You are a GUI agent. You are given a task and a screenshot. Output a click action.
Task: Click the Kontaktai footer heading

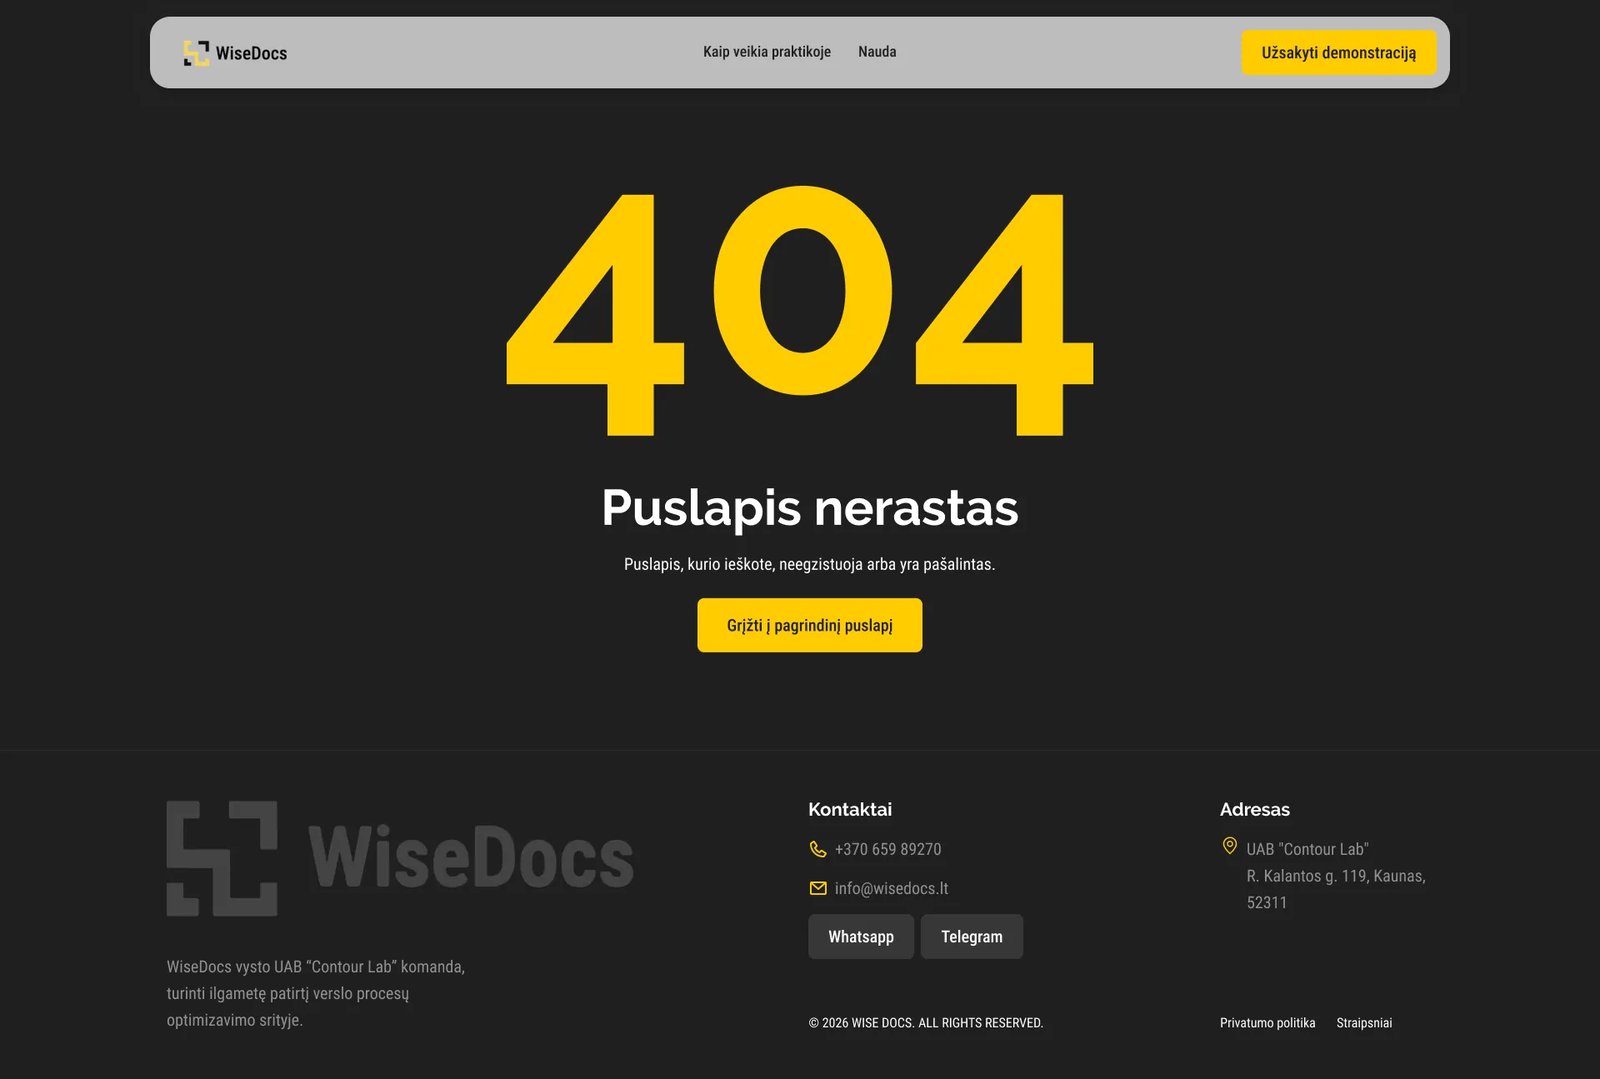pyautogui.click(x=850, y=809)
